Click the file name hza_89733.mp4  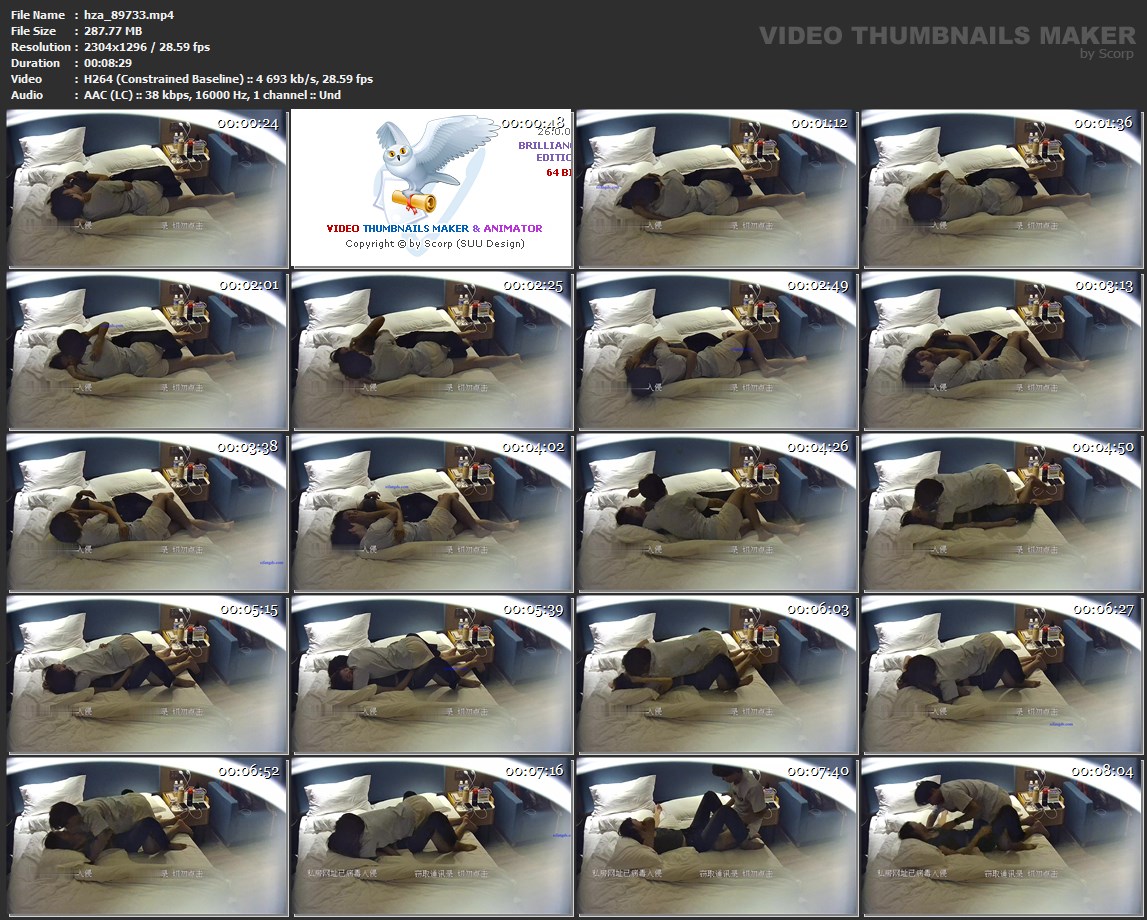129,15
